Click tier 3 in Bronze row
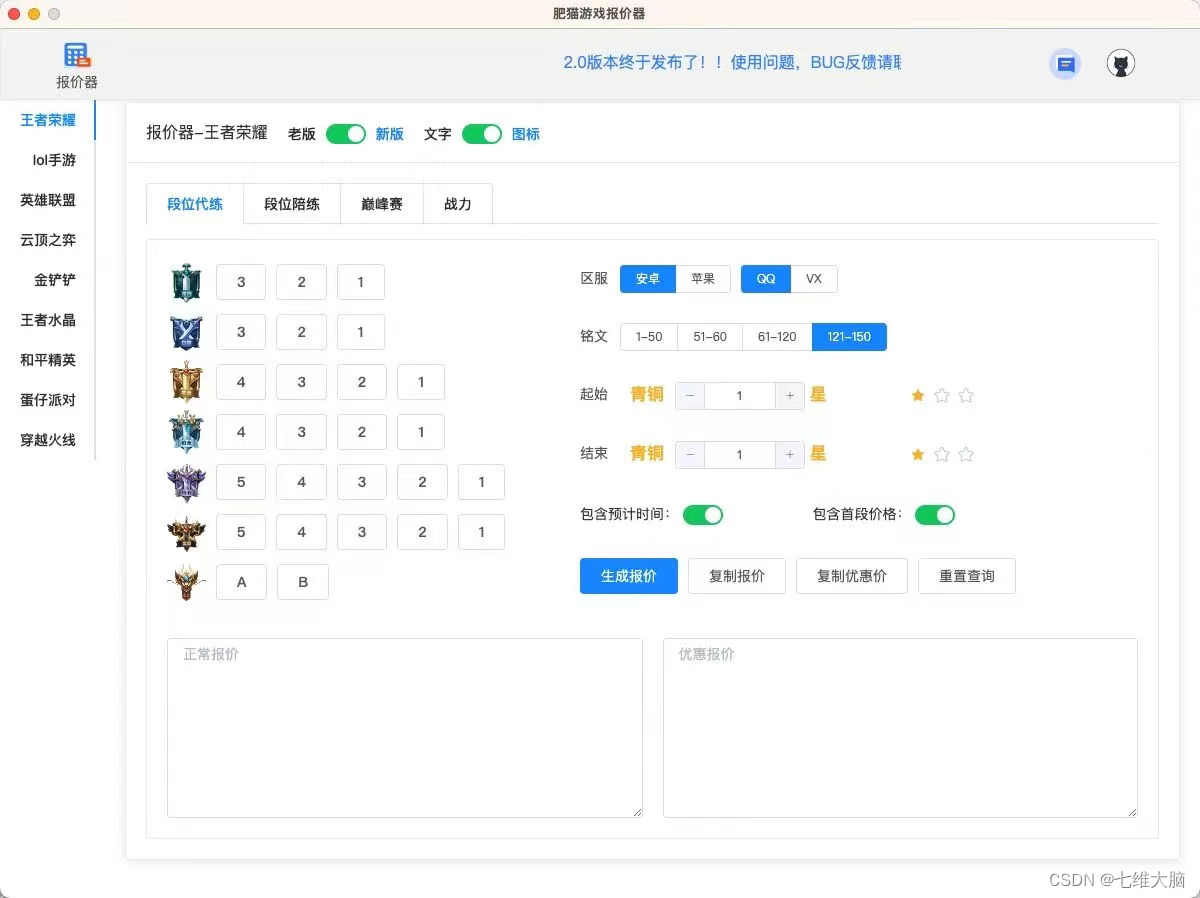This screenshot has width=1200, height=898. pos(241,282)
